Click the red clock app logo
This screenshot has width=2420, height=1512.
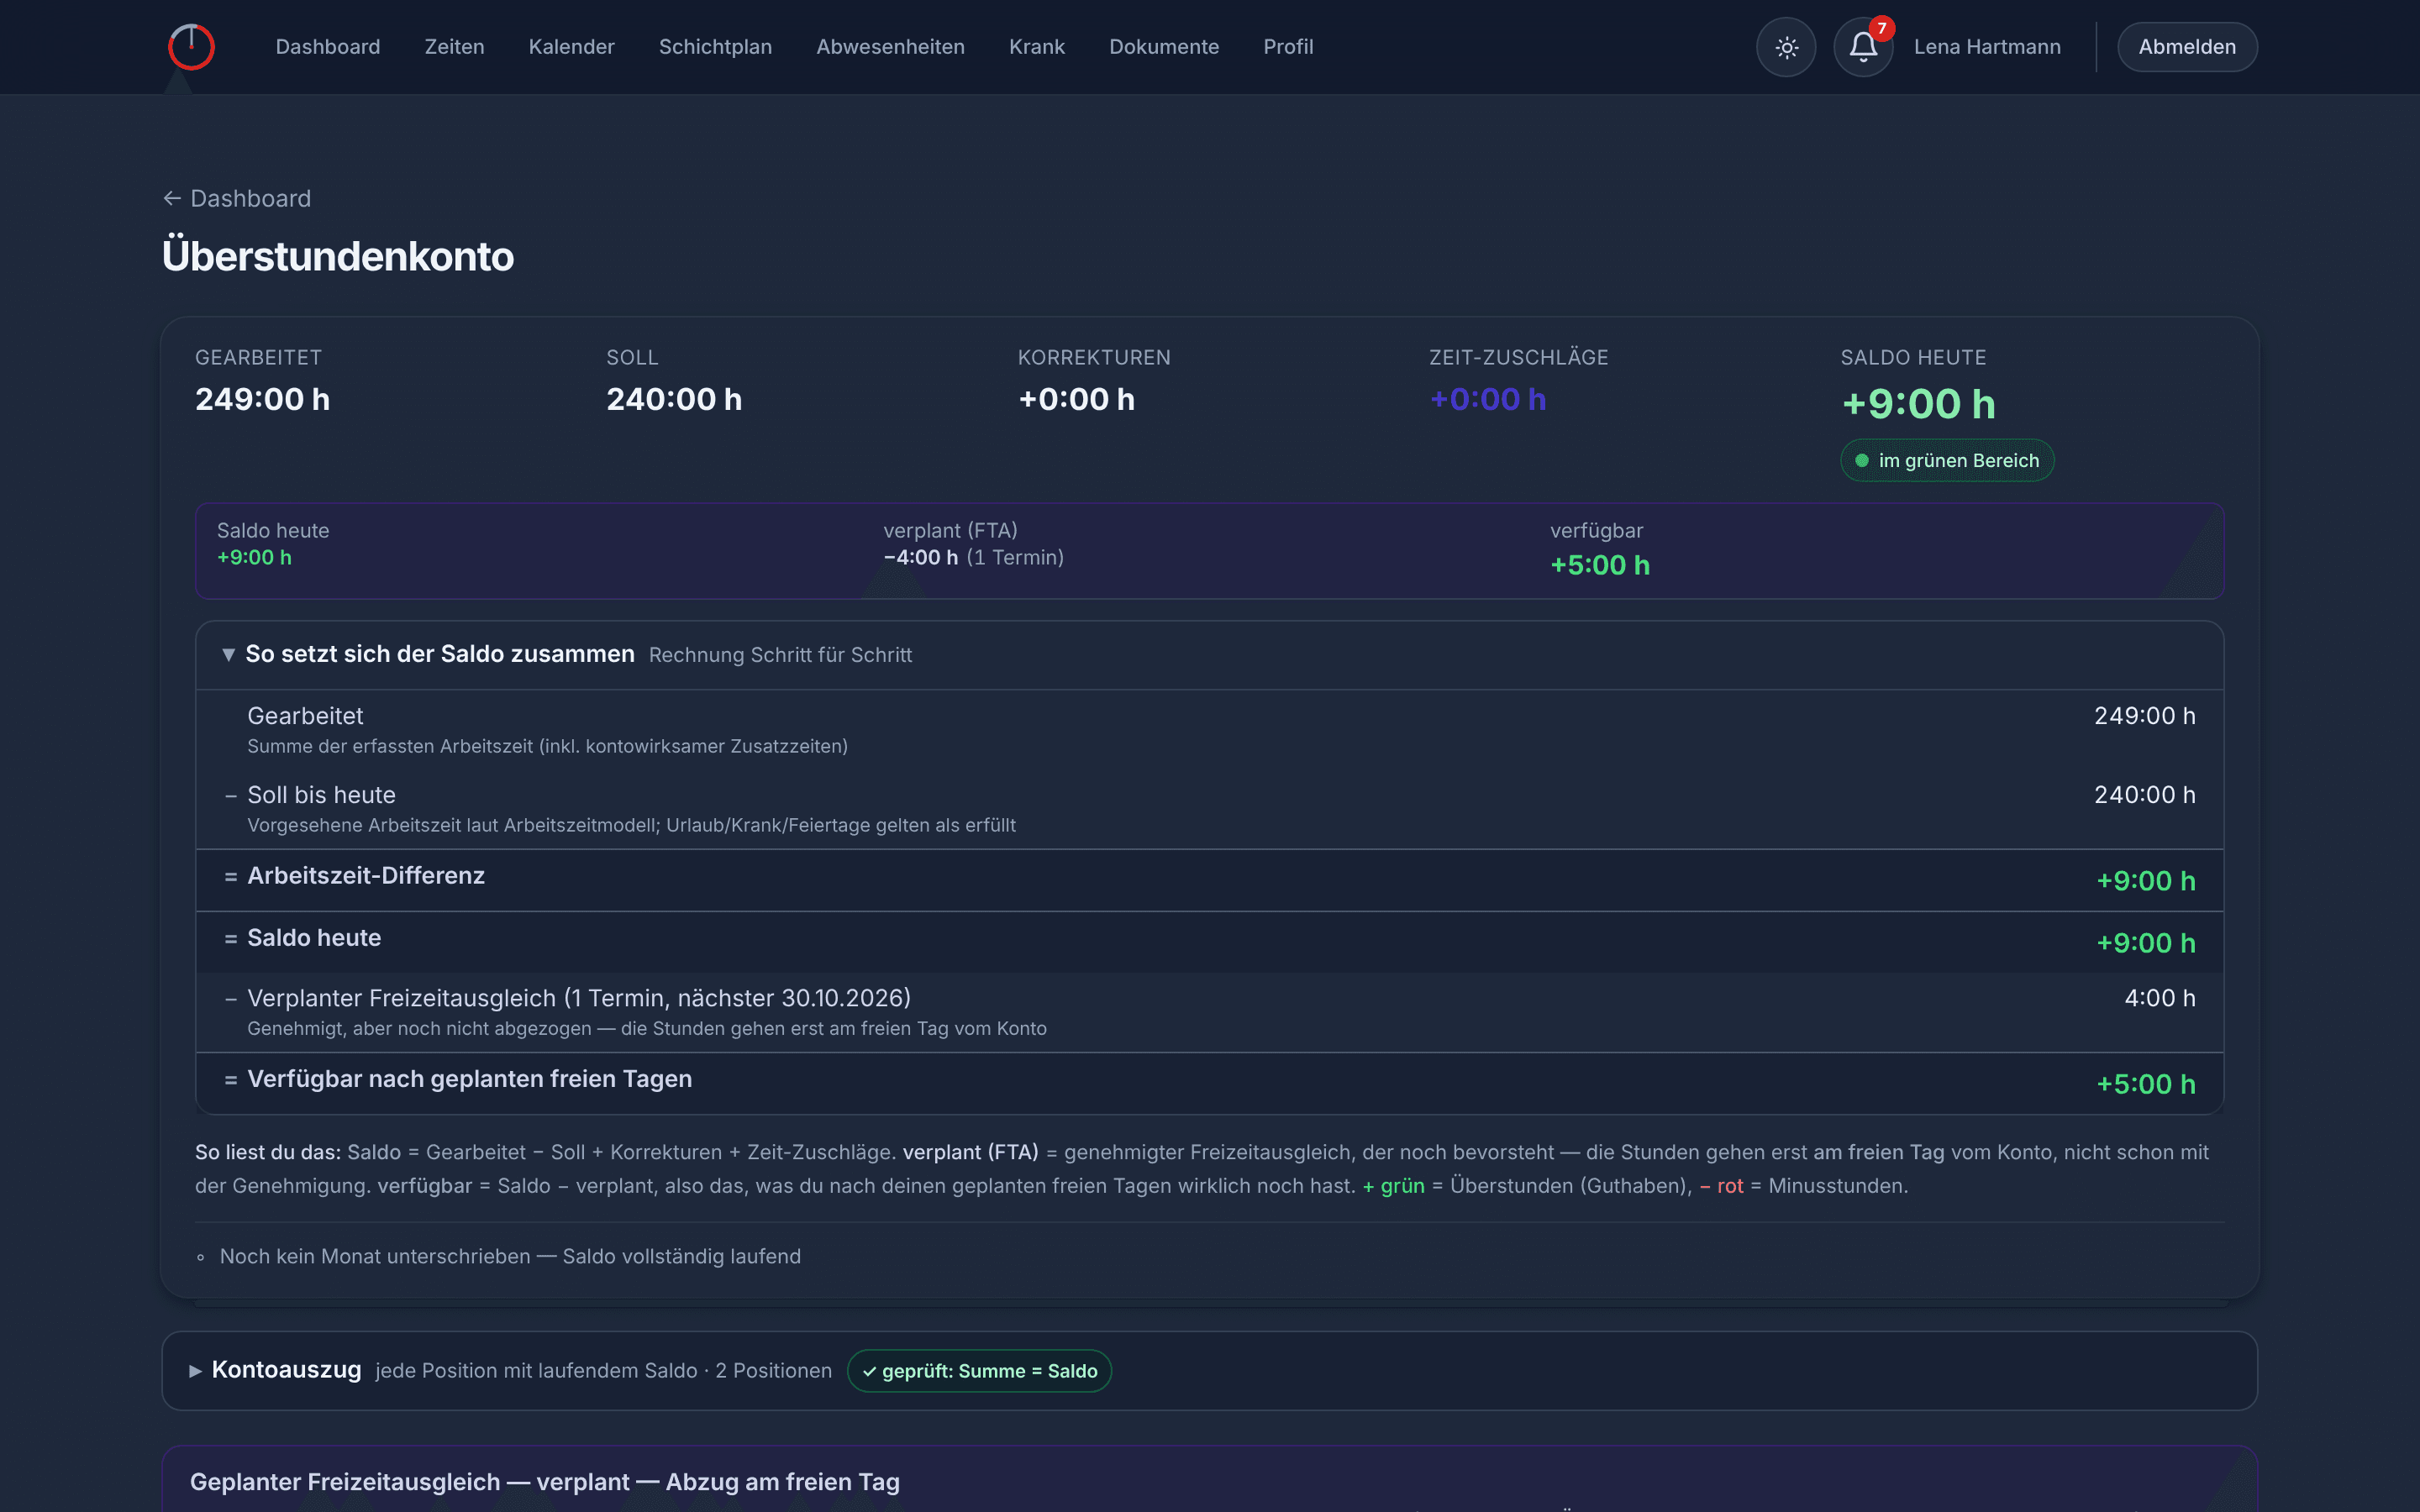point(191,47)
